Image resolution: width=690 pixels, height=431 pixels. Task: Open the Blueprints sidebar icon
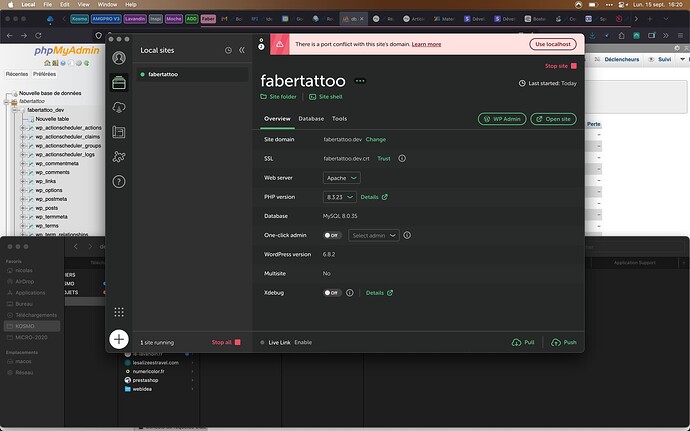119,132
